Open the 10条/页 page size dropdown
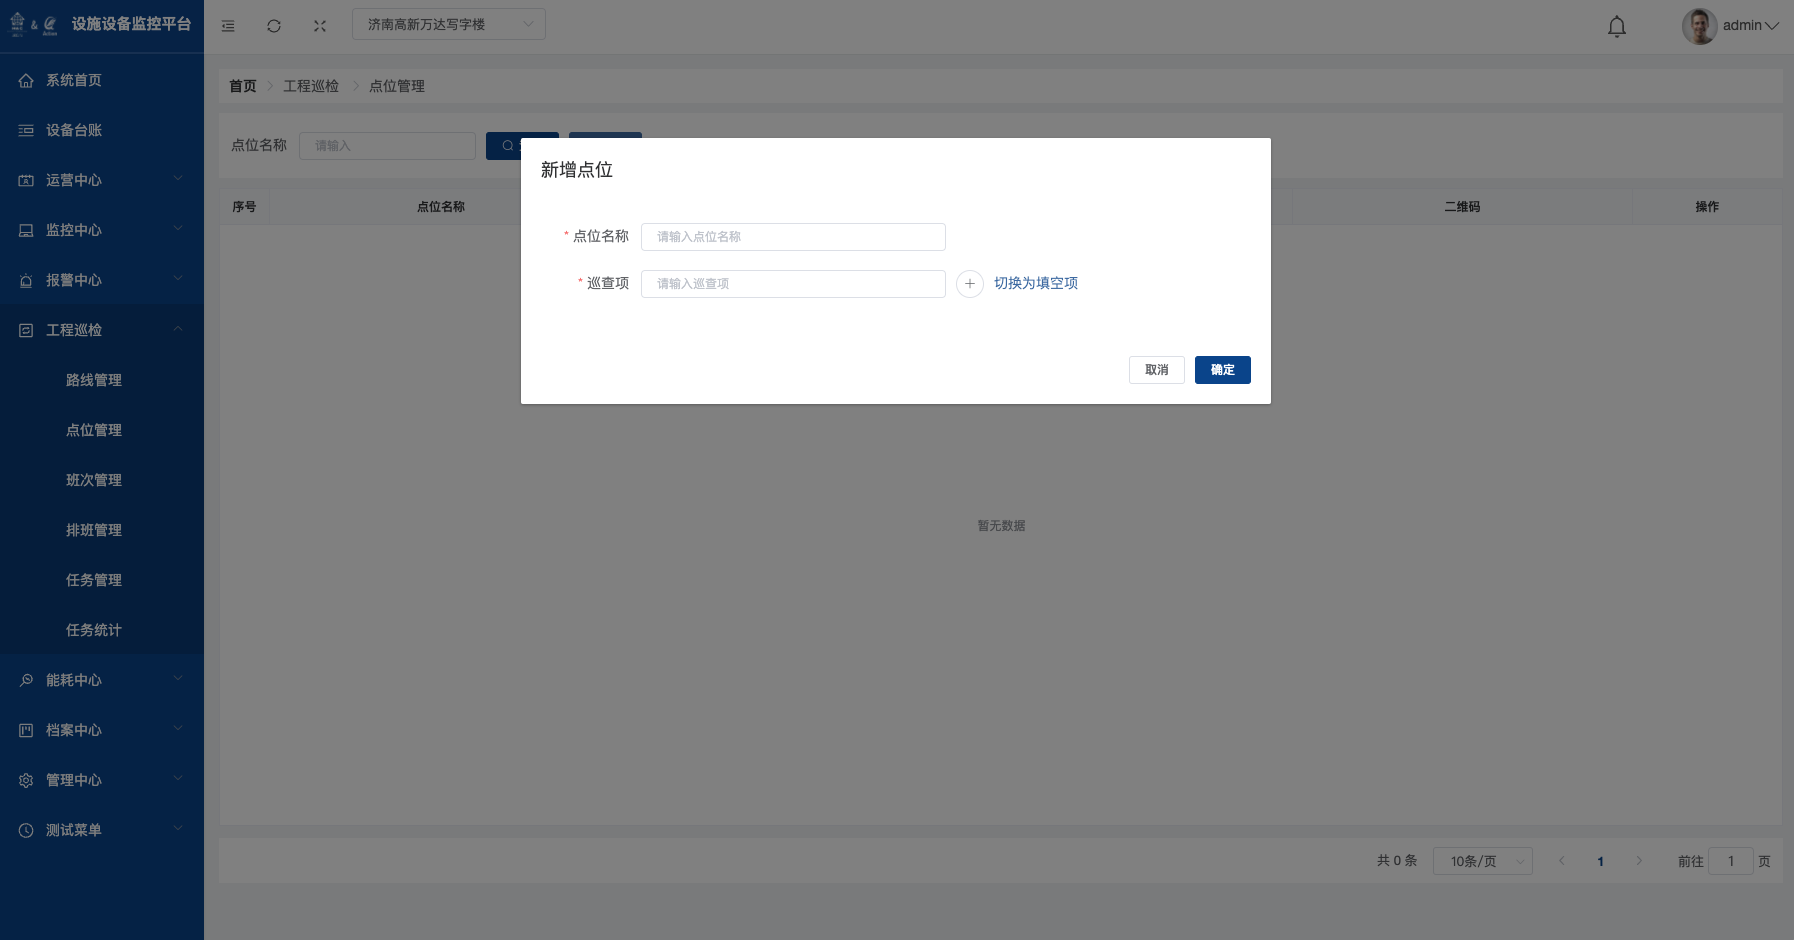 pos(1482,861)
